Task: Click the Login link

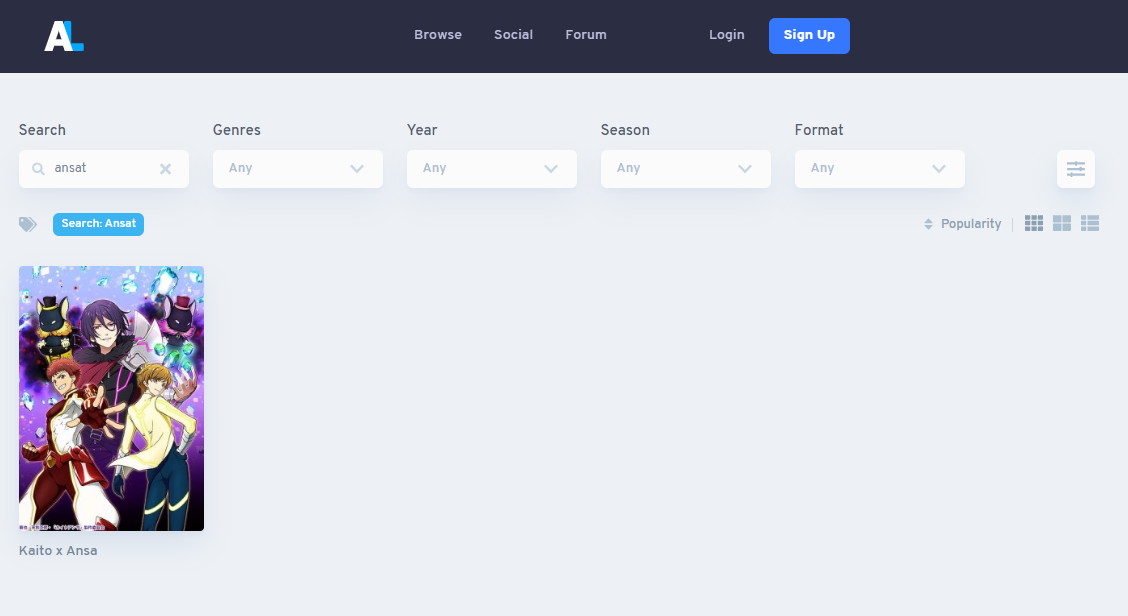Action: [727, 35]
